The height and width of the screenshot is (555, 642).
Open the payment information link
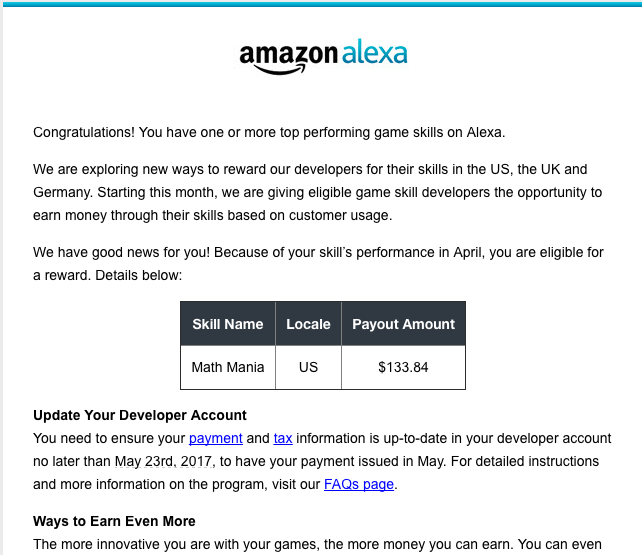tap(216, 438)
